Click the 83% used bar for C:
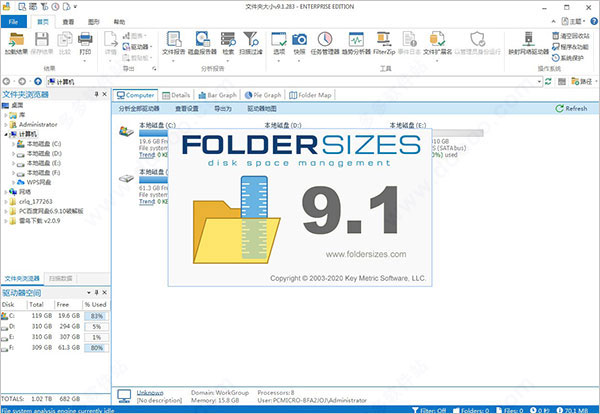Image resolution: width=600 pixels, height=414 pixels. click(96, 316)
